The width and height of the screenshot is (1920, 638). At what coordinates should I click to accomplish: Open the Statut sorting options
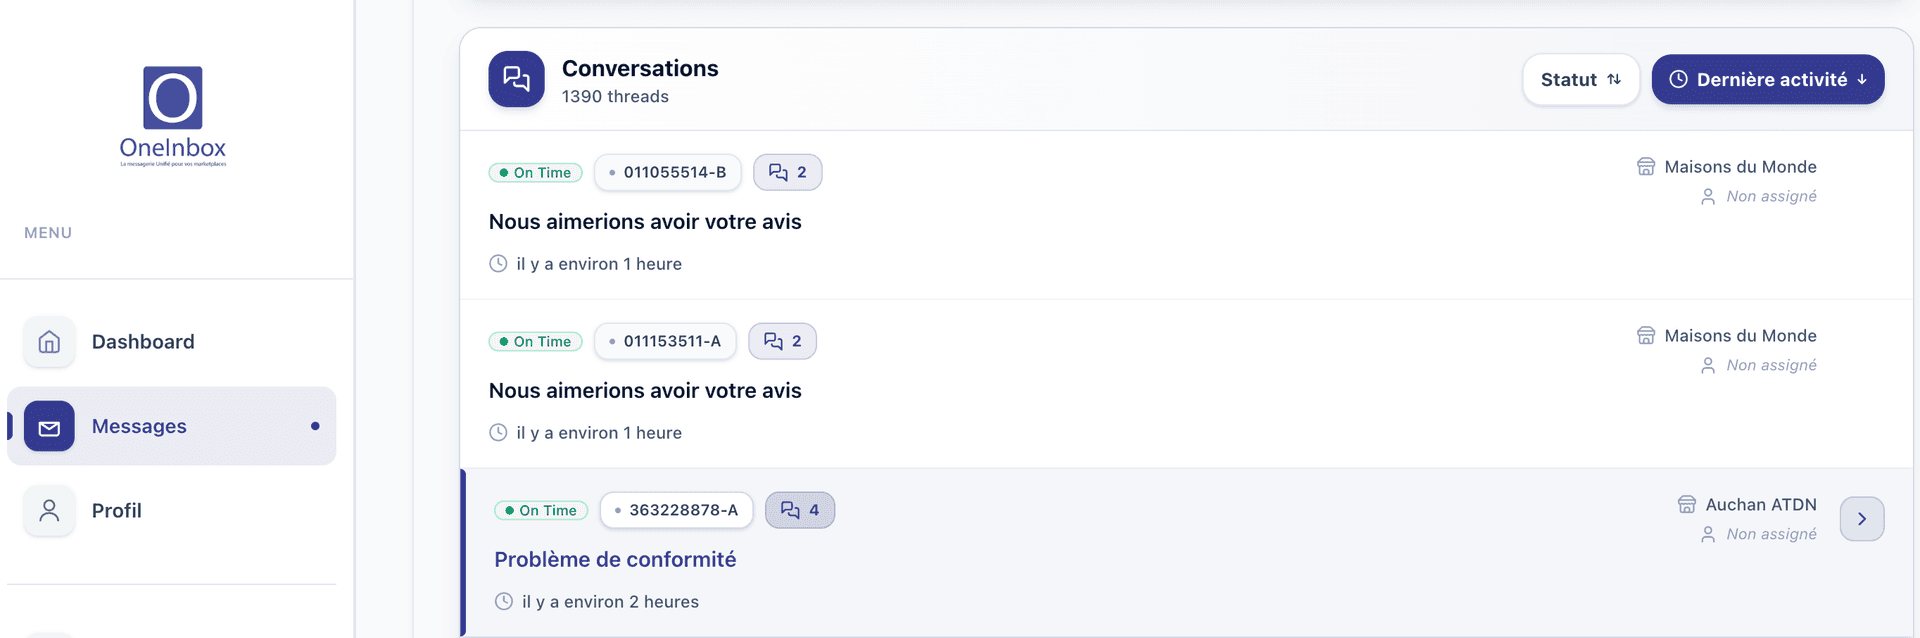click(1580, 79)
